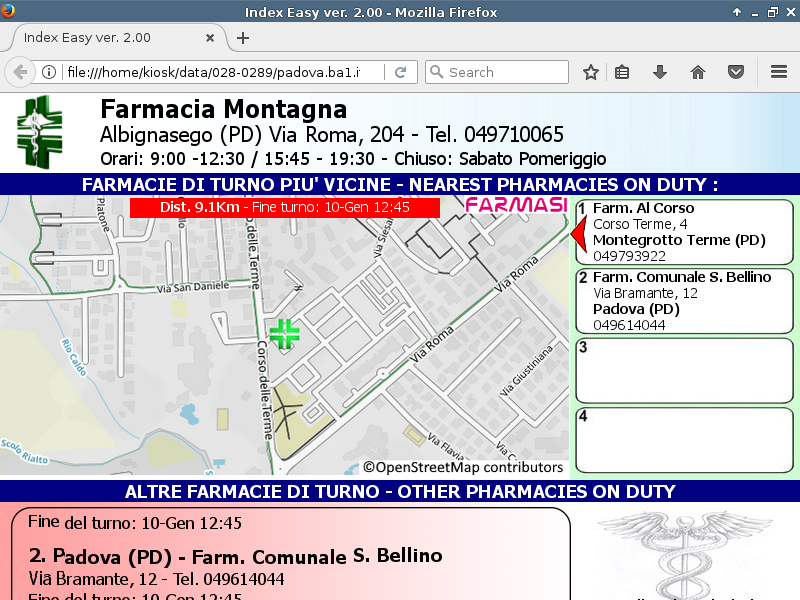
Task: Click the Firefox back arrow button
Action: [x=19, y=72]
